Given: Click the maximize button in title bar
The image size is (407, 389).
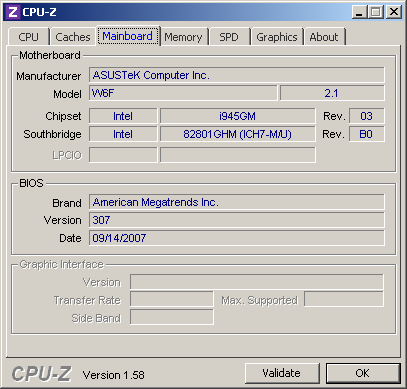Looking at the screenshot, I should click(x=376, y=12).
